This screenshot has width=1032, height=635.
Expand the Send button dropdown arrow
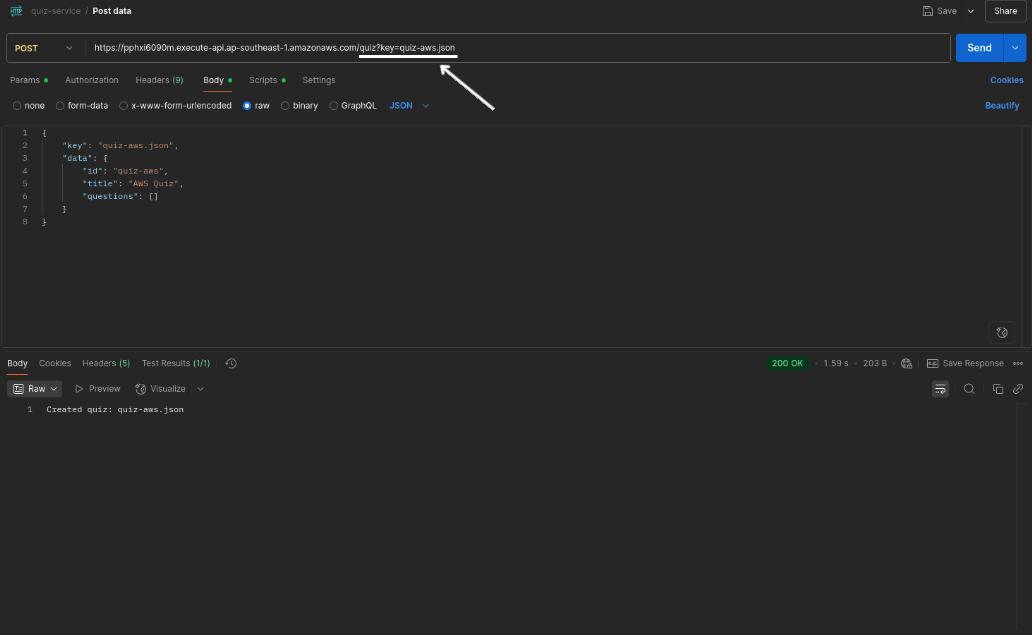click(x=1016, y=48)
